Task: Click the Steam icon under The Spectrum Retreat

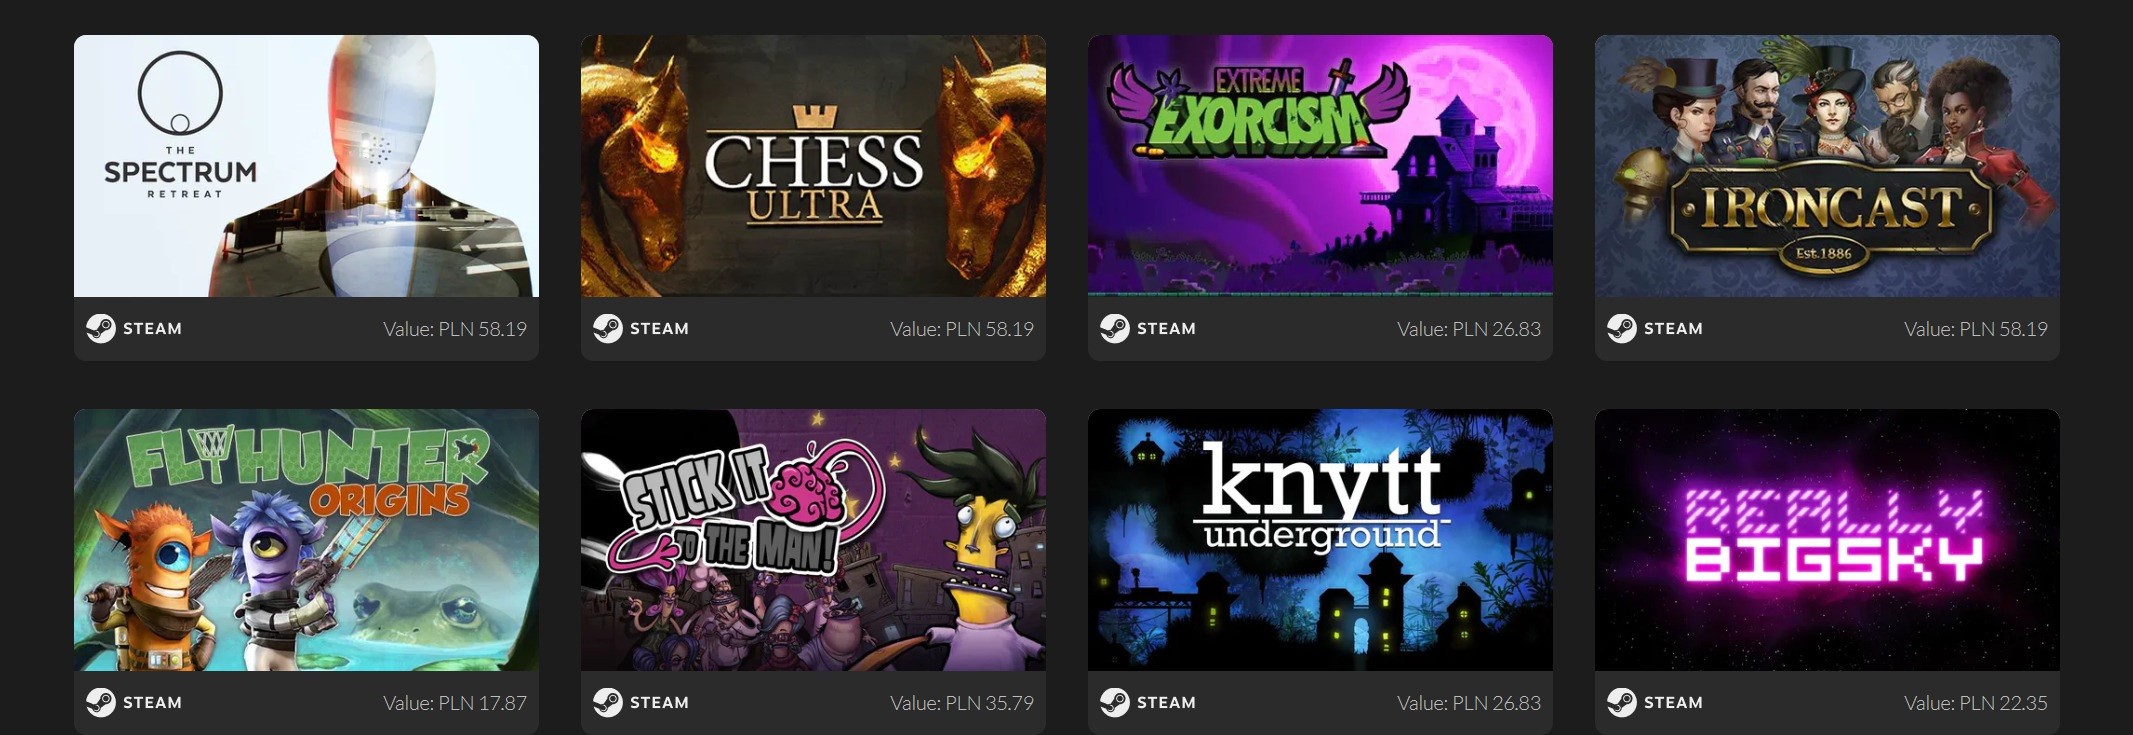Action: (x=101, y=329)
